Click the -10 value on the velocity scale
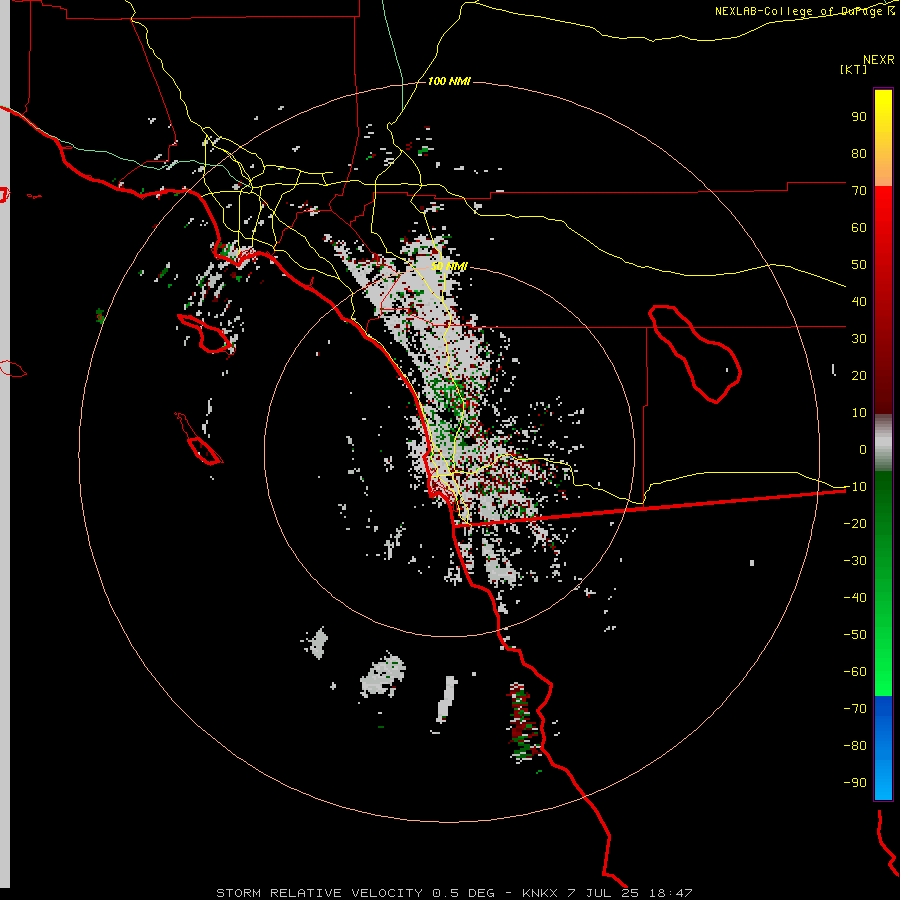 855,487
